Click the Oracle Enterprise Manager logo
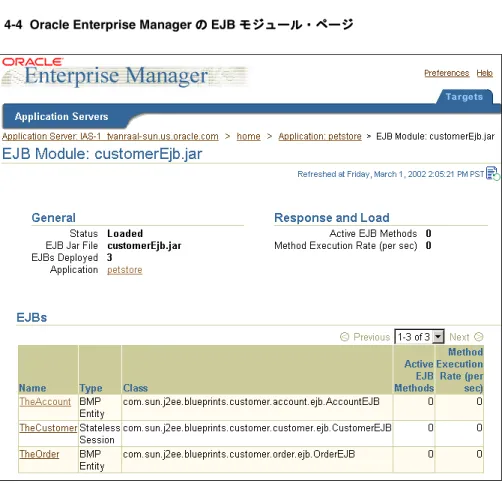This screenshot has width=502, height=483. click(x=124, y=72)
